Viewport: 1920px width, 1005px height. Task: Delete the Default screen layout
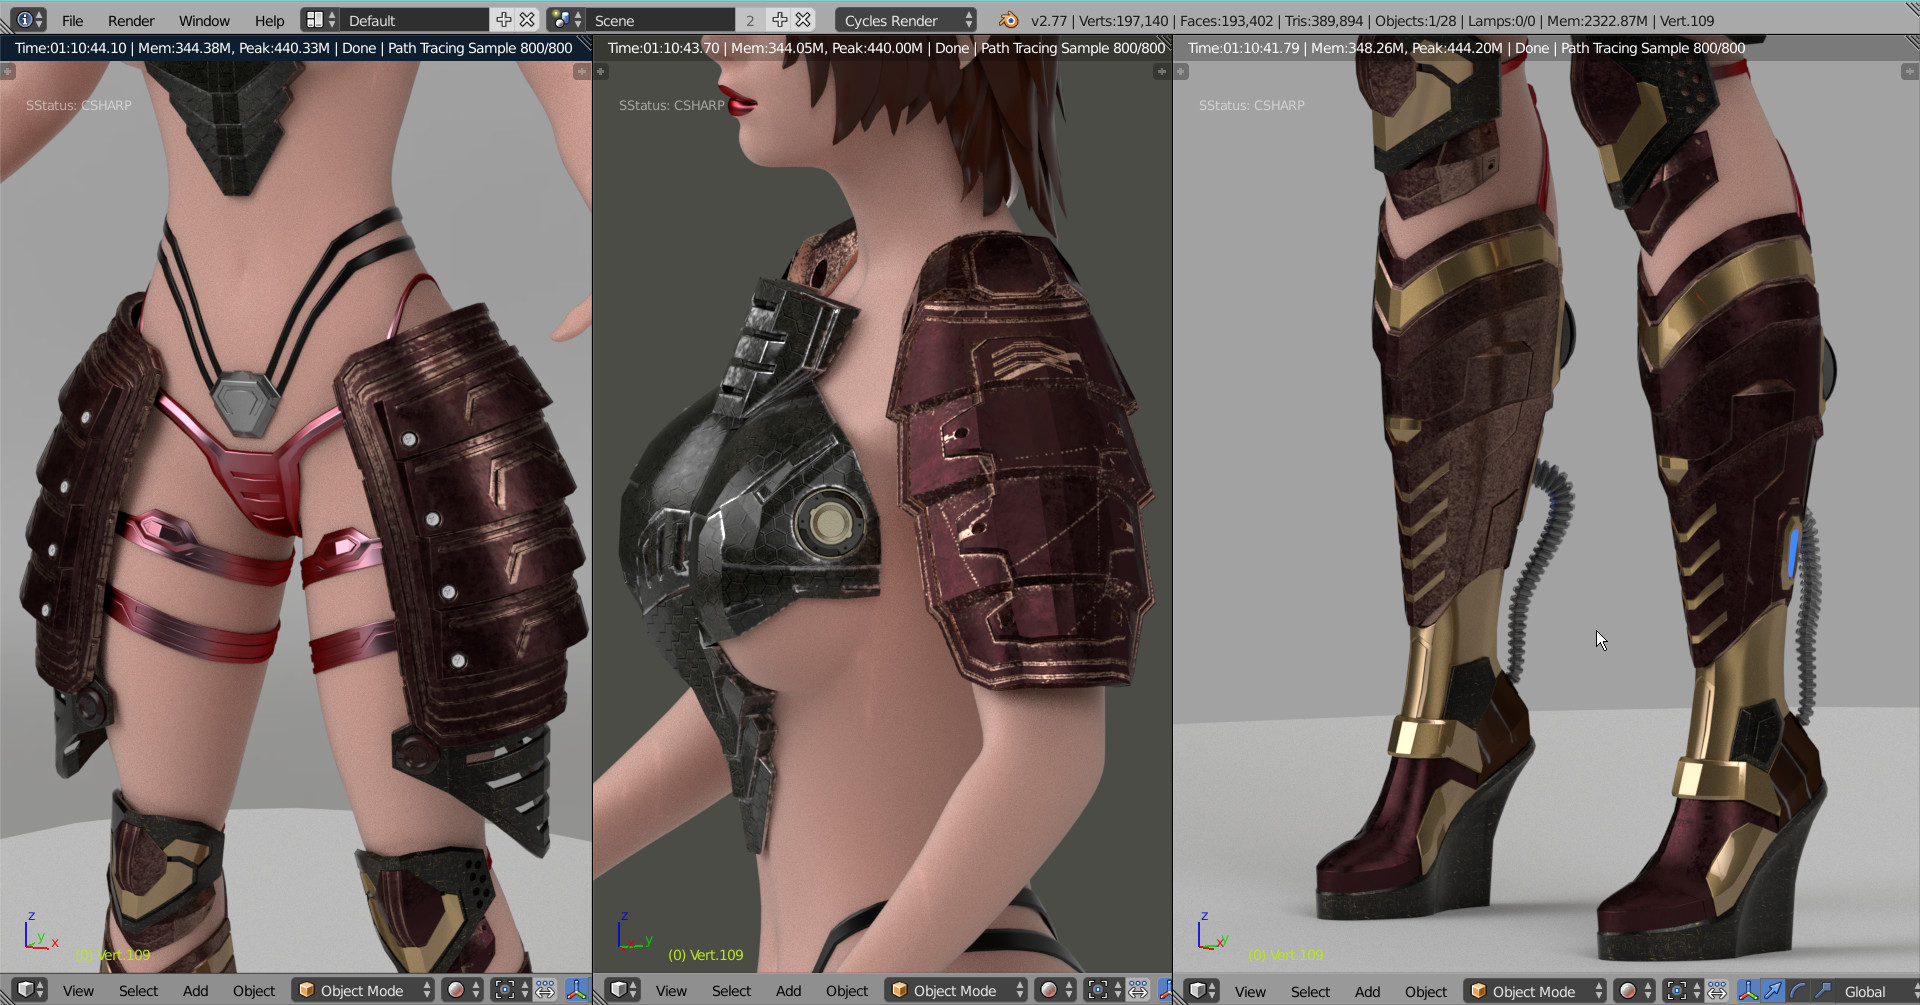[x=527, y=20]
